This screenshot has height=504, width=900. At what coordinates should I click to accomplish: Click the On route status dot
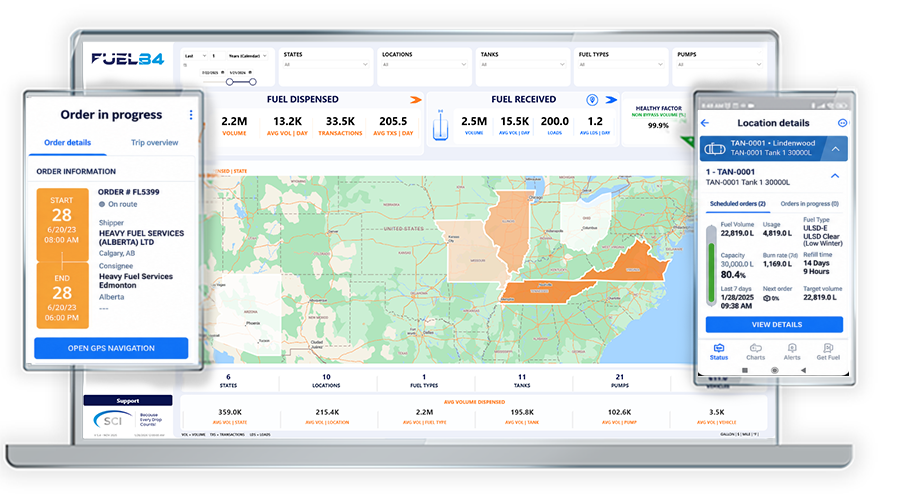pyautogui.click(x=102, y=204)
